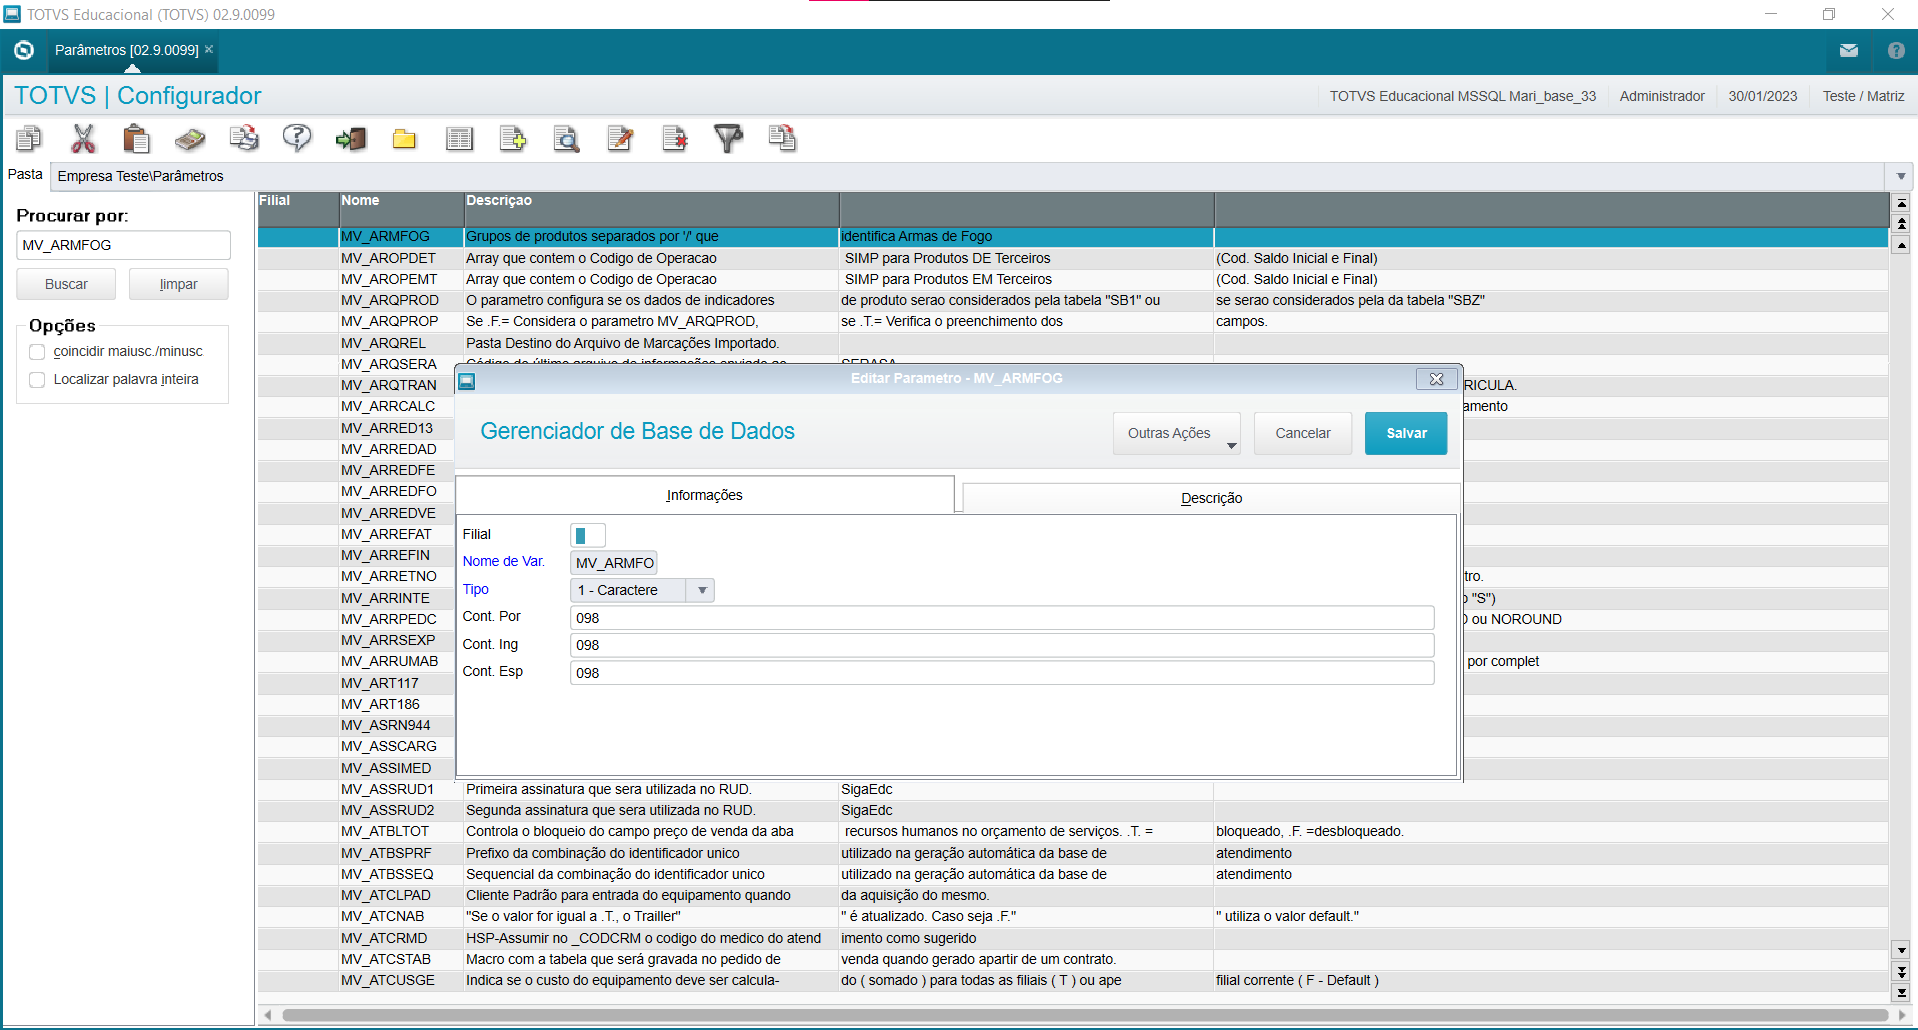The height and width of the screenshot is (1030, 1918).
Task: Click the Limpar button
Action: pyautogui.click(x=179, y=284)
